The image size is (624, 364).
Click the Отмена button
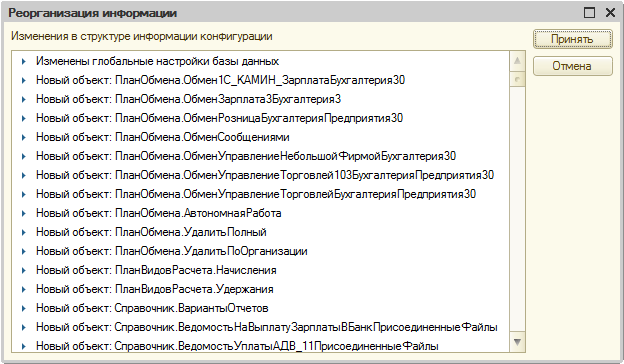tap(572, 66)
